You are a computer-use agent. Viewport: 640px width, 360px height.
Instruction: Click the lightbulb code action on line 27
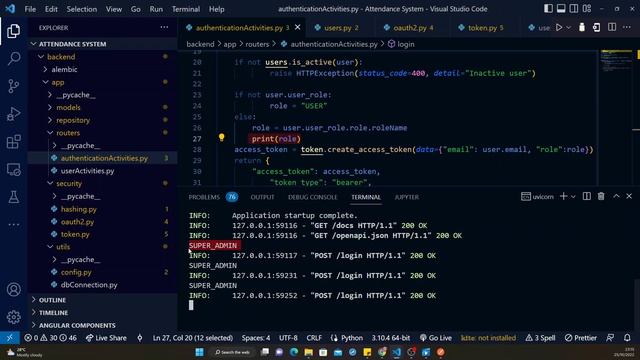[222, 138]
